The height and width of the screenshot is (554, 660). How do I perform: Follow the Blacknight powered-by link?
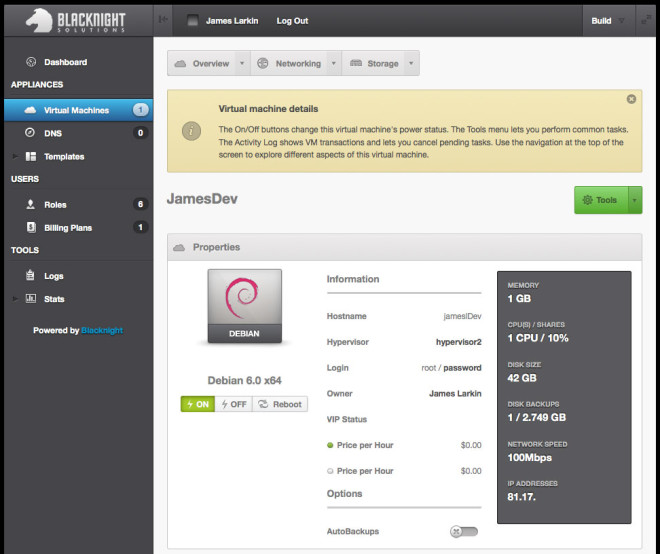[x=102, y=330]
